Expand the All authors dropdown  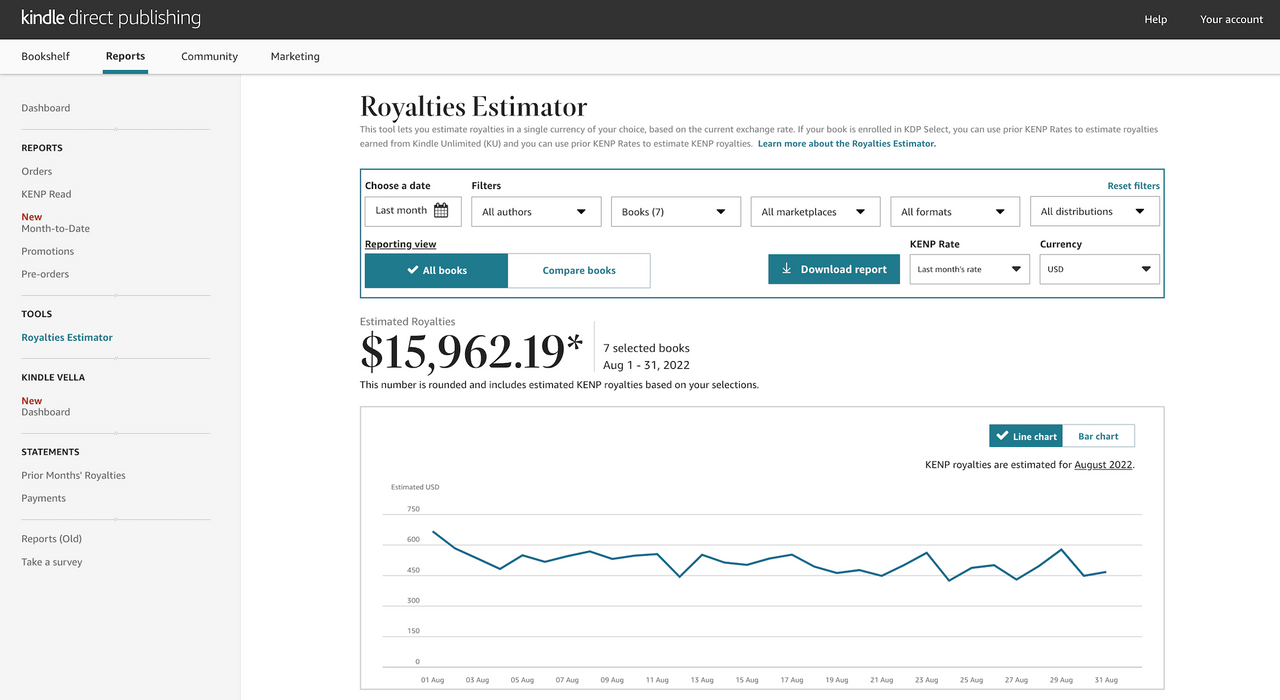click(x=535, y=212)
